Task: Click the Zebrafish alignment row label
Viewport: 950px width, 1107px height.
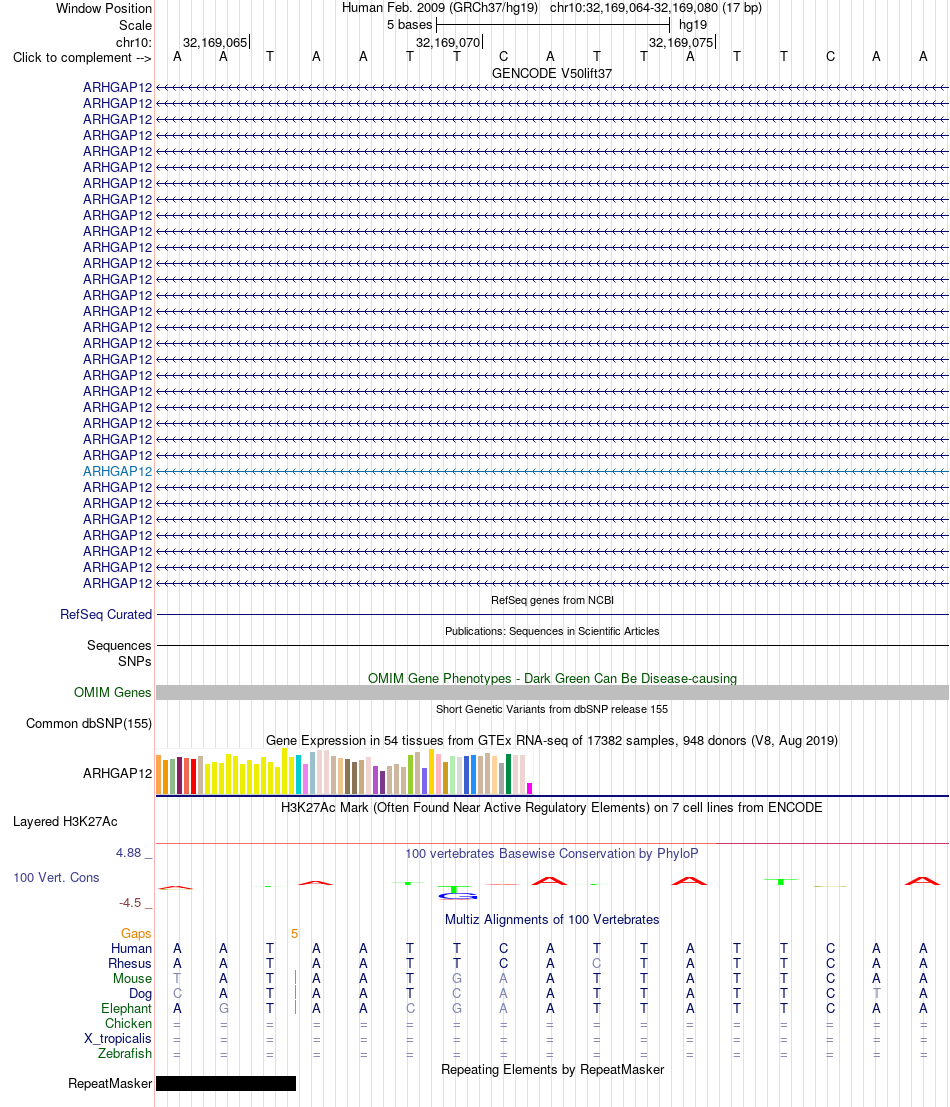Action: click(x=125, y=1053)
